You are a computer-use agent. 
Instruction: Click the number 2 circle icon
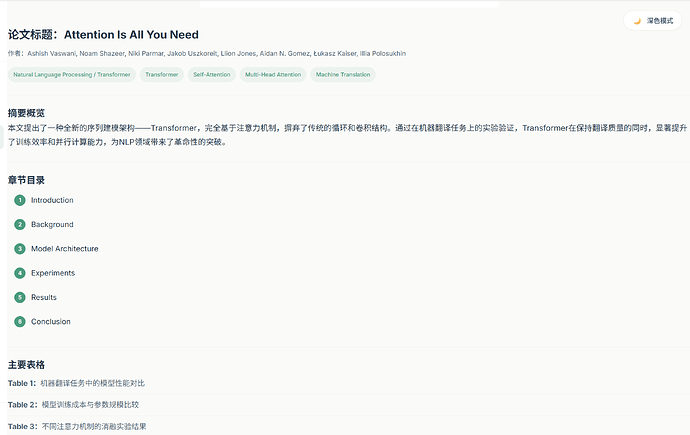(20, 224)
